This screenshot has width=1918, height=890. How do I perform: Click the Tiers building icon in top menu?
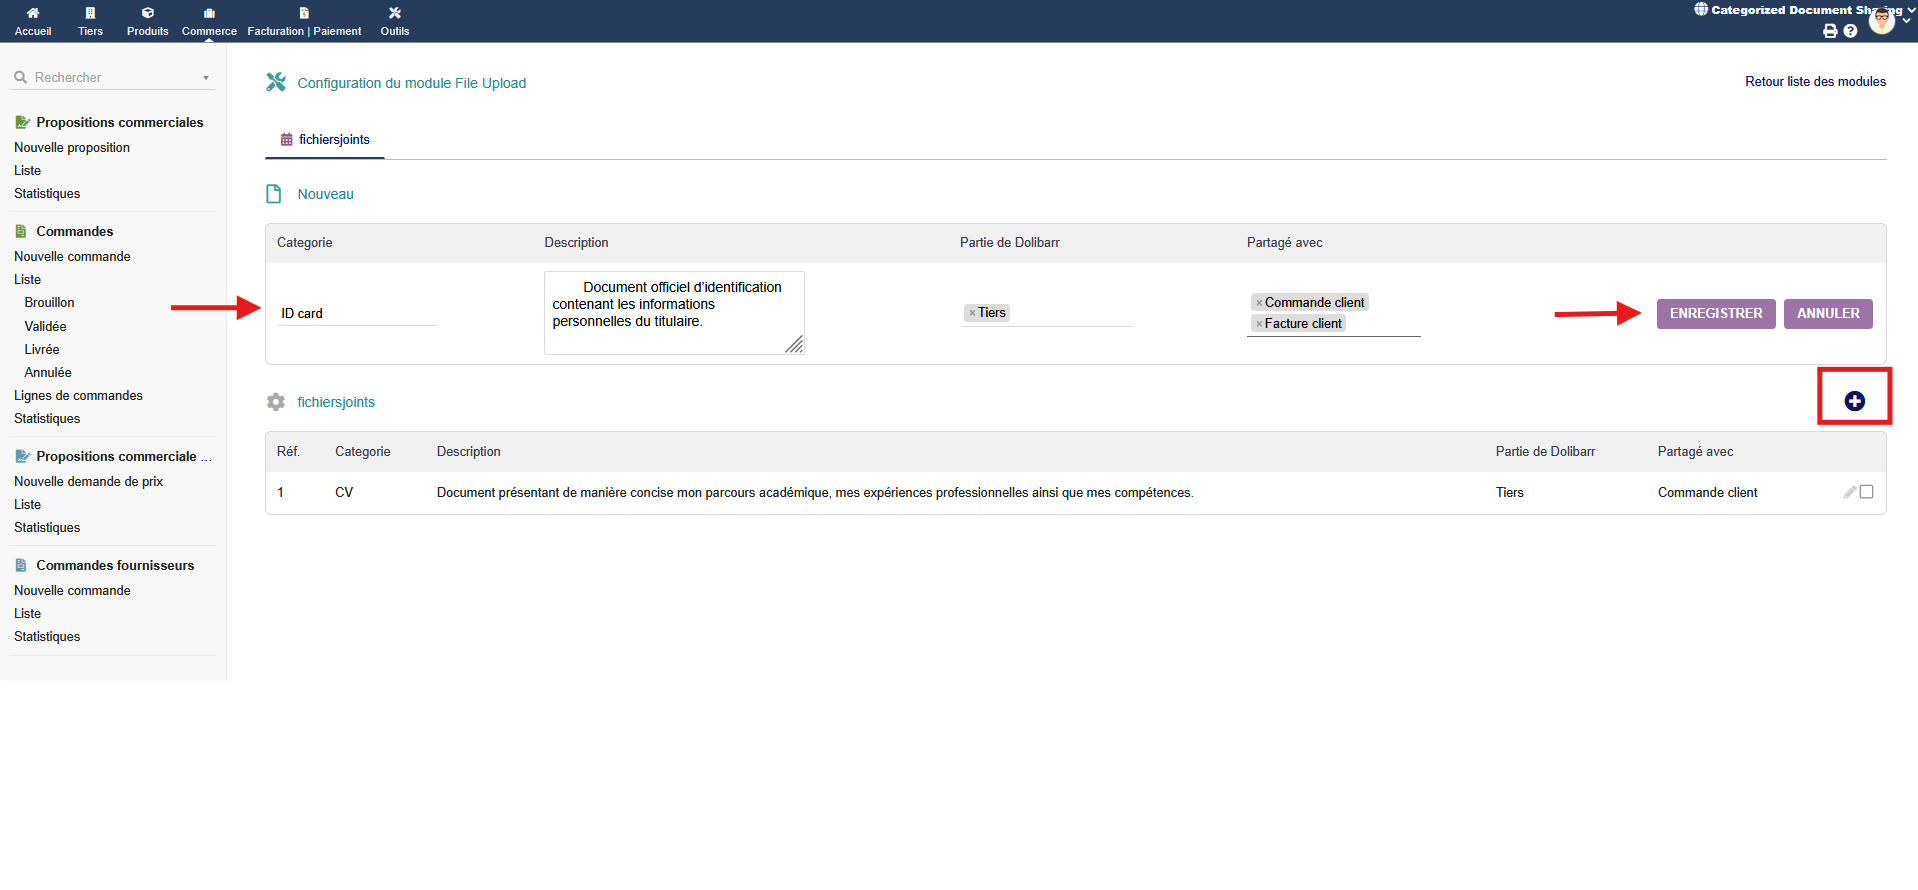tap(90, 14)
